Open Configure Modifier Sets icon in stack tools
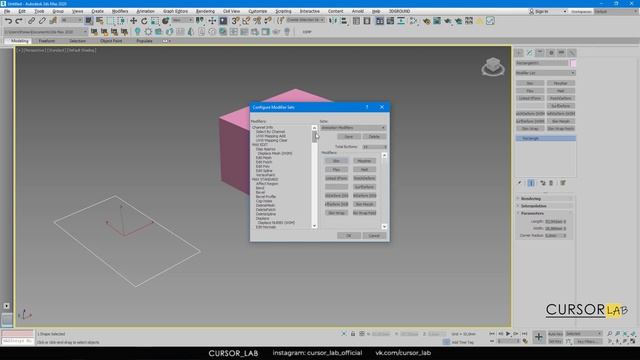 tap(563, 183)
